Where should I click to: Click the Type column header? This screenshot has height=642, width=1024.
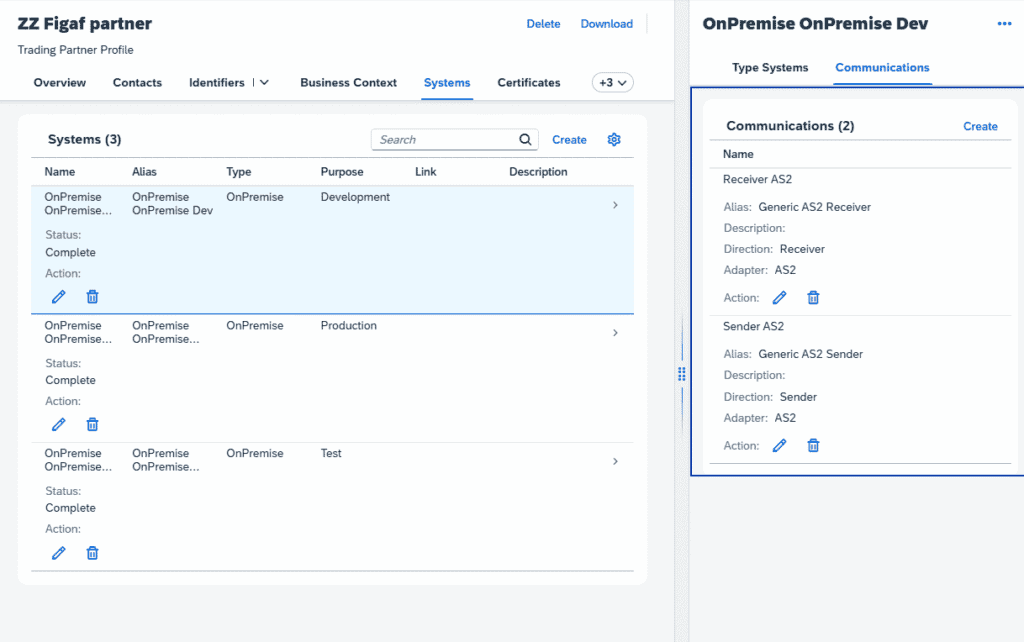pos(238,172)
